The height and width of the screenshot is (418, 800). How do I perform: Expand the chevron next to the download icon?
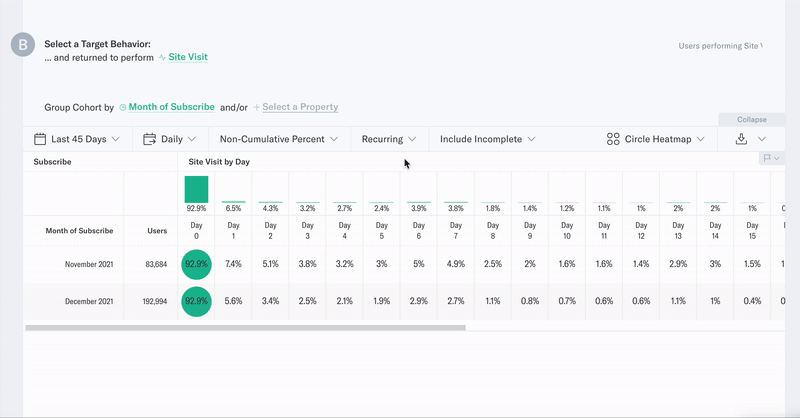point(762,139)
